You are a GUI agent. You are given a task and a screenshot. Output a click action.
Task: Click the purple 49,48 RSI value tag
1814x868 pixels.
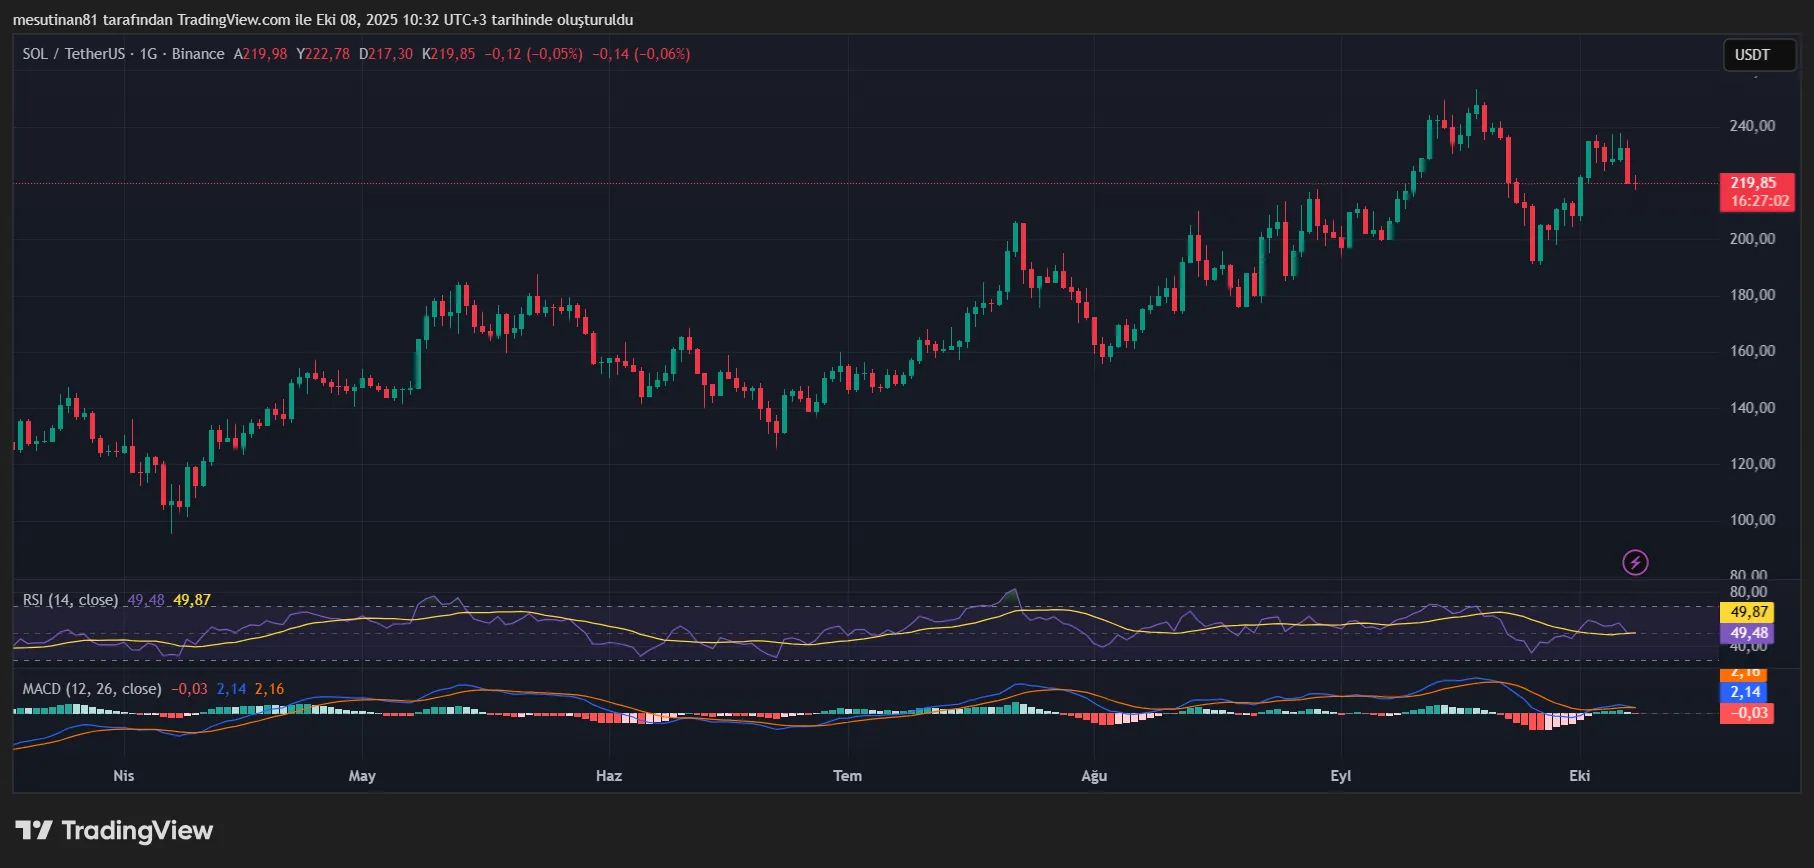click(1749, 633)
